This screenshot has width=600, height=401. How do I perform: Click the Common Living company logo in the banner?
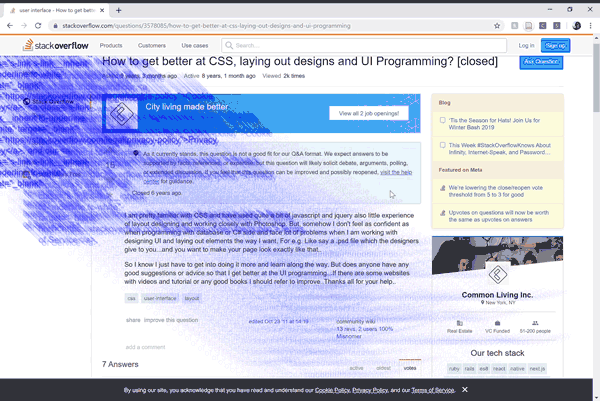[x=122, y=114]
